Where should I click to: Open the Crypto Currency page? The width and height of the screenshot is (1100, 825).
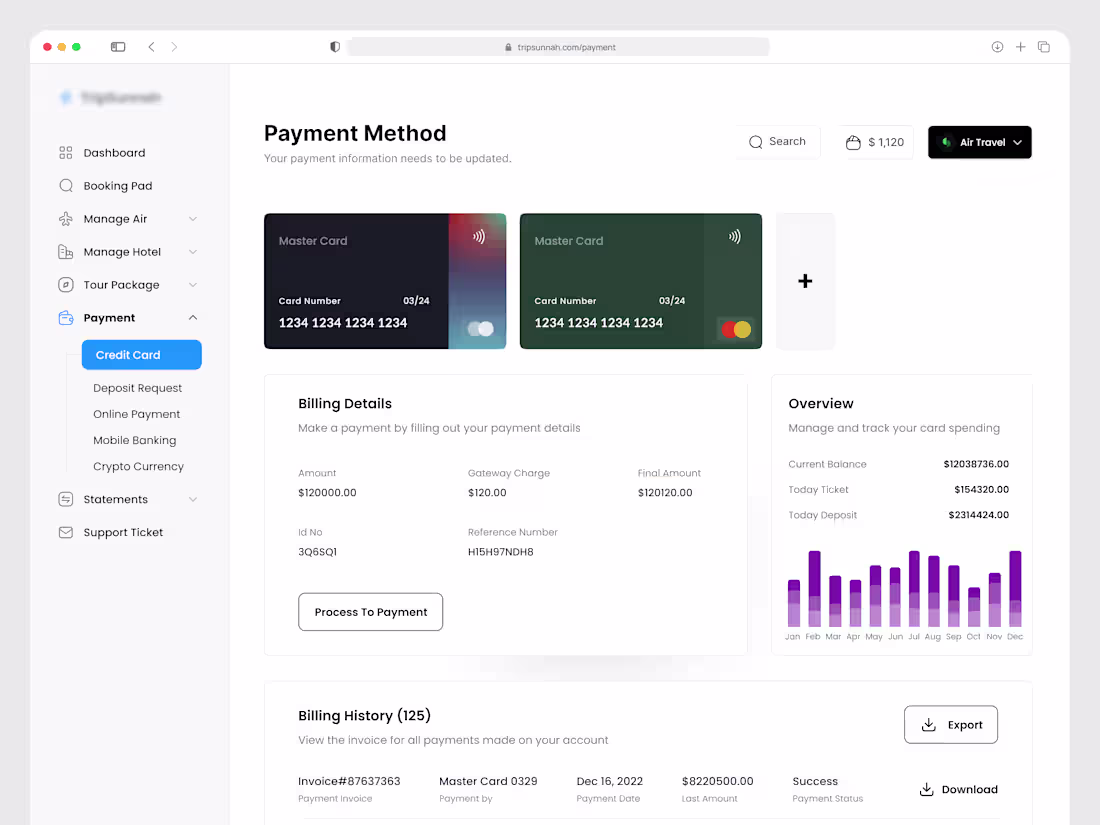(x=138, y=467)
